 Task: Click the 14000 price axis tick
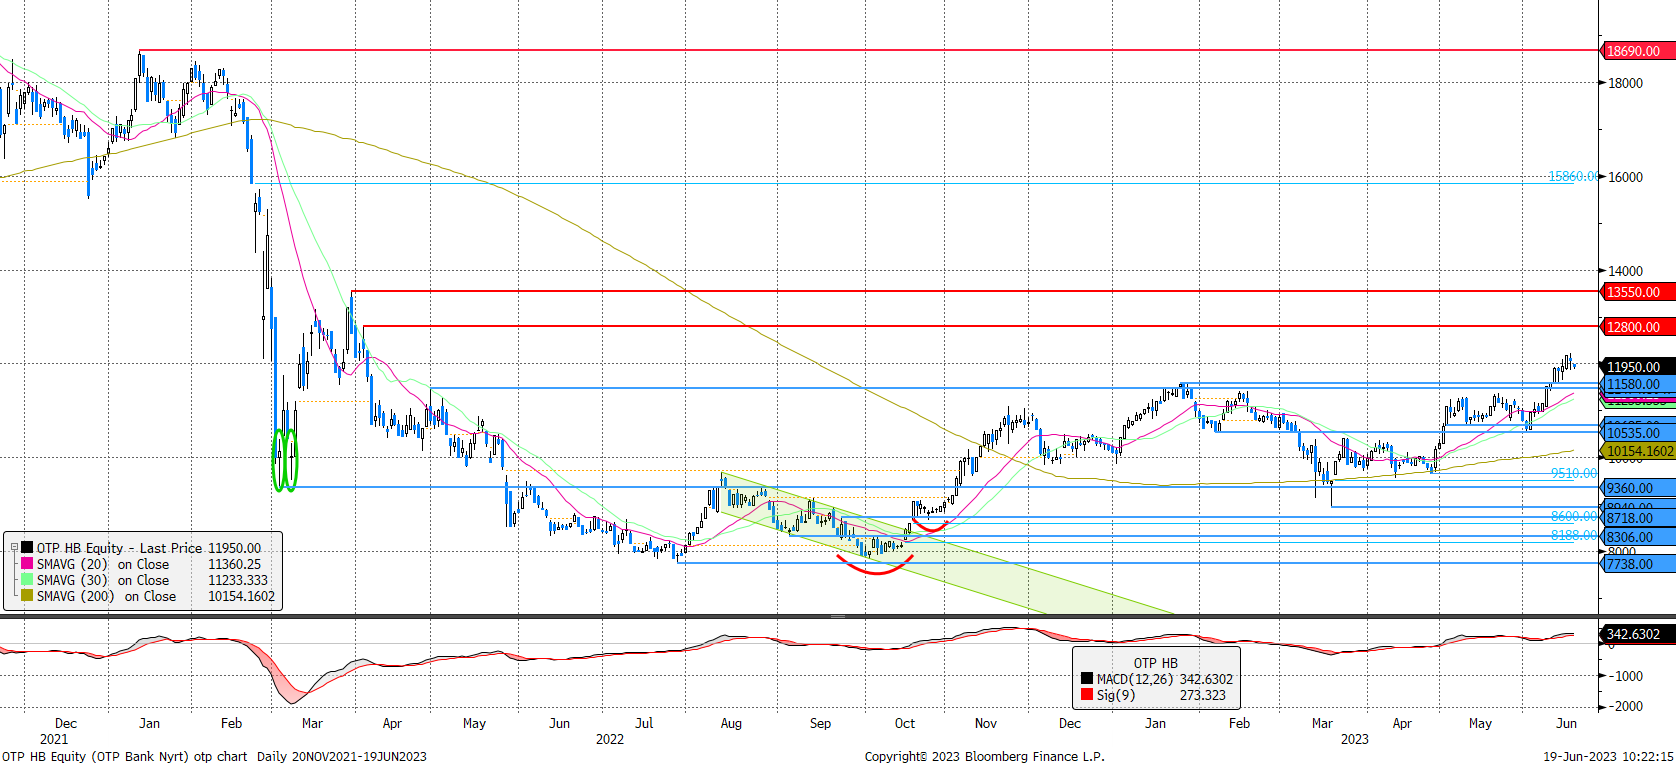pos(1625,271)
